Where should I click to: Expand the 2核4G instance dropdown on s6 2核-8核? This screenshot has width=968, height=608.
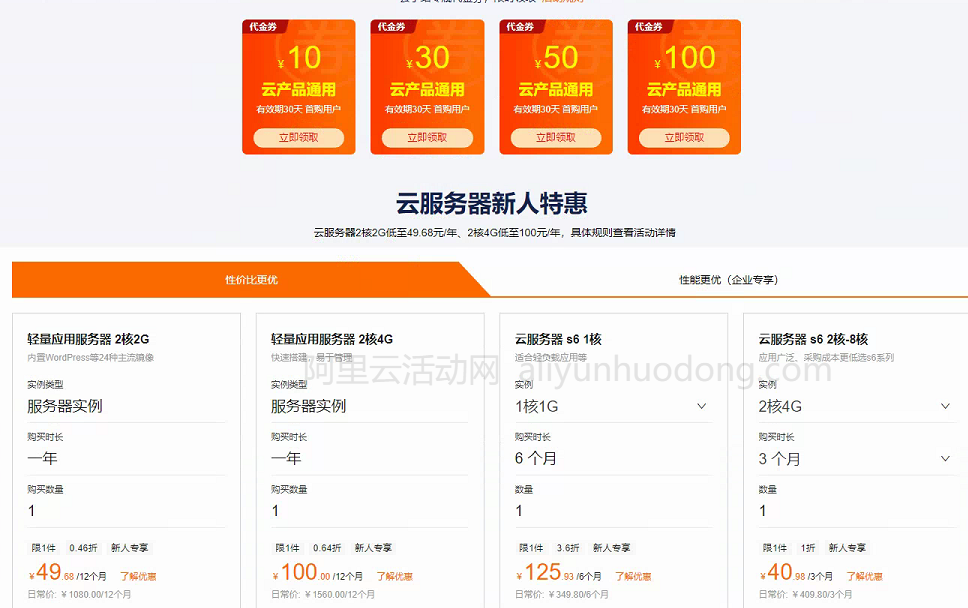[856, 406]
